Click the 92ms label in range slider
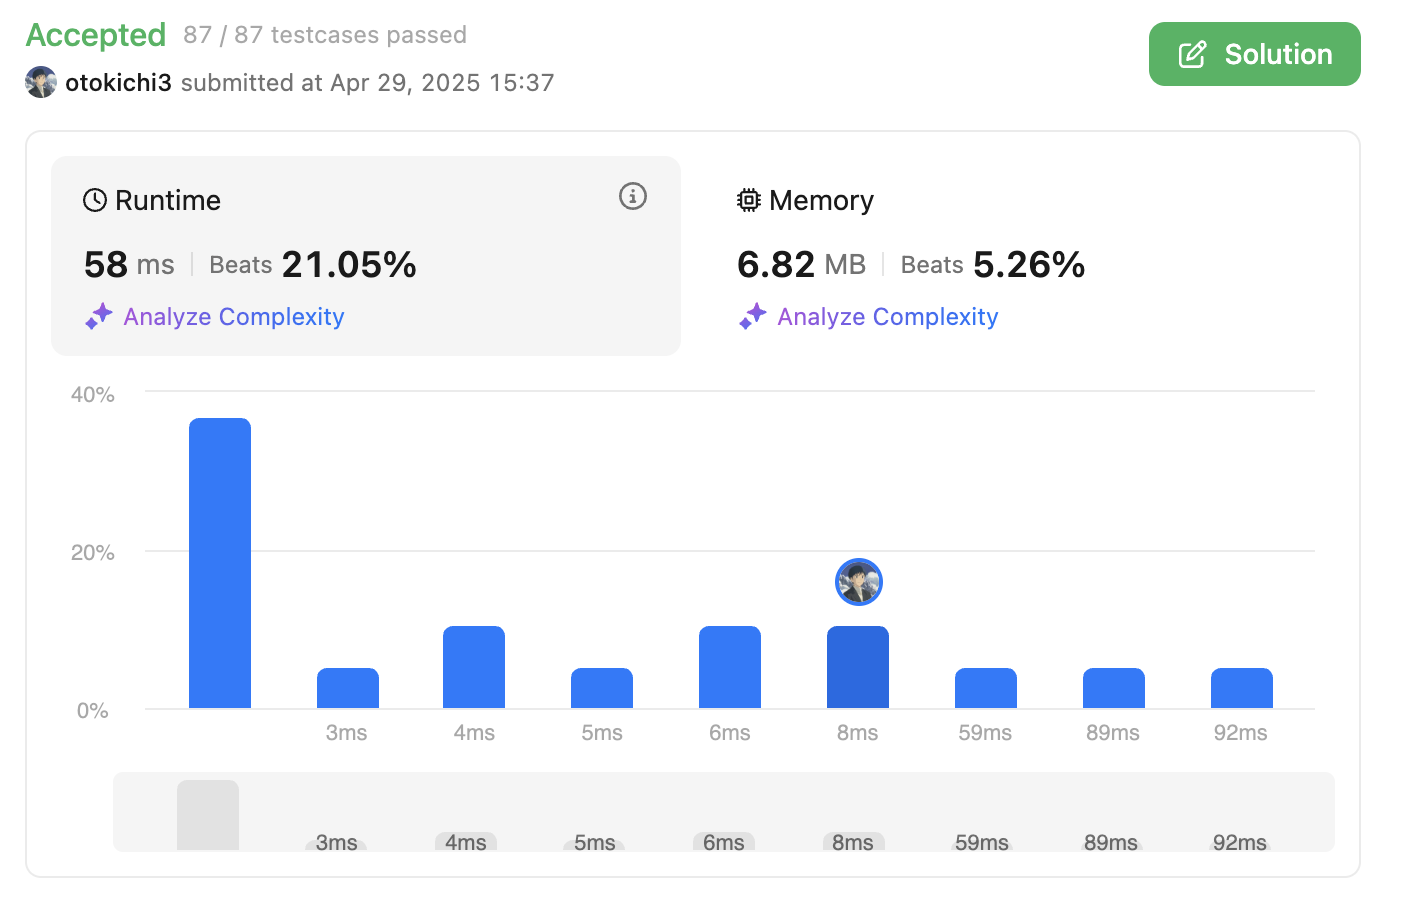Image resolution: width=1404 pixels, height=902 pixels. tap(1239, 842)
